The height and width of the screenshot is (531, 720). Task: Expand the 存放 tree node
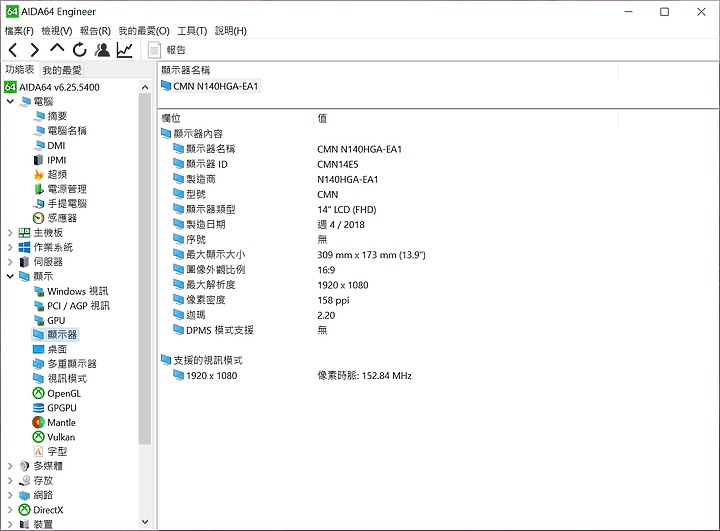tap(10, 481)
